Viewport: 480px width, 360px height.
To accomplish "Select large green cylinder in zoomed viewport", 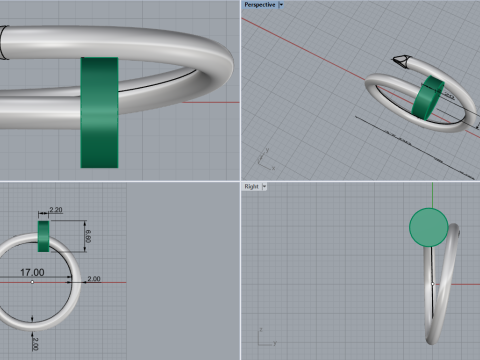I will point(99,112).
